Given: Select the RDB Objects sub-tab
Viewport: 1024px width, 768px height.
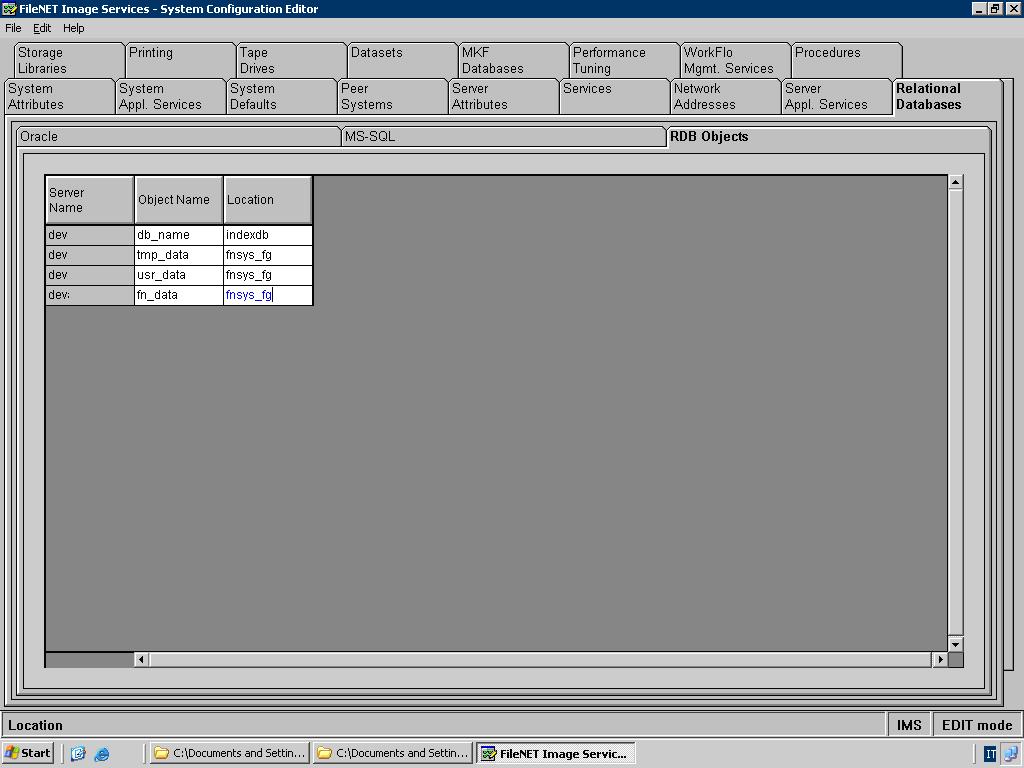Looking at the screenshot, I should click(x=828, y=136).
